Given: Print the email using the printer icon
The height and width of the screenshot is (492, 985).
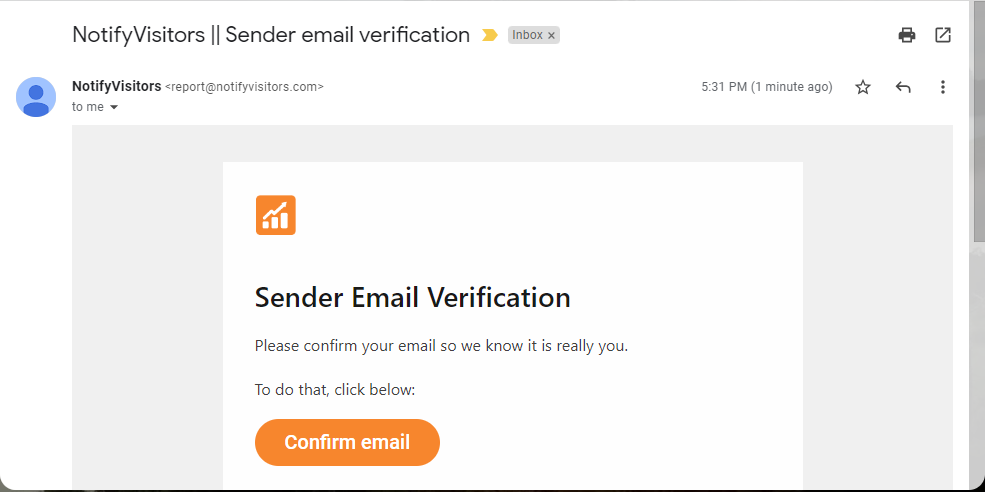Looking at the screenshot, I should 907,35.
